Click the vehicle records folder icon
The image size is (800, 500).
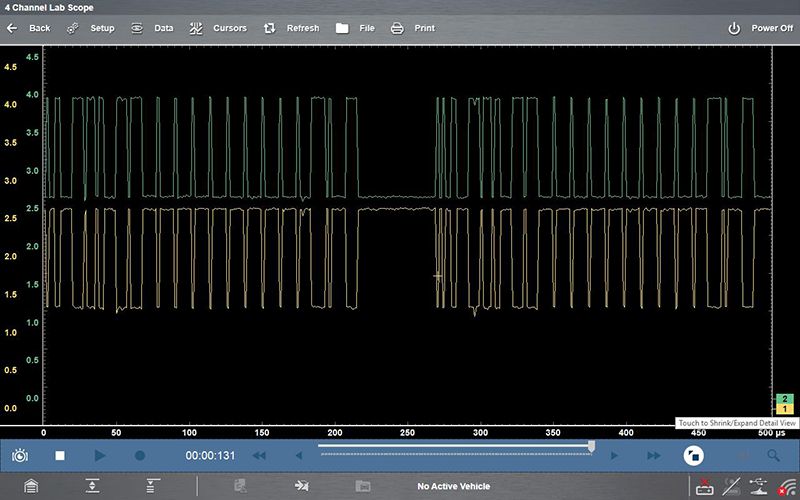(363, 486)
